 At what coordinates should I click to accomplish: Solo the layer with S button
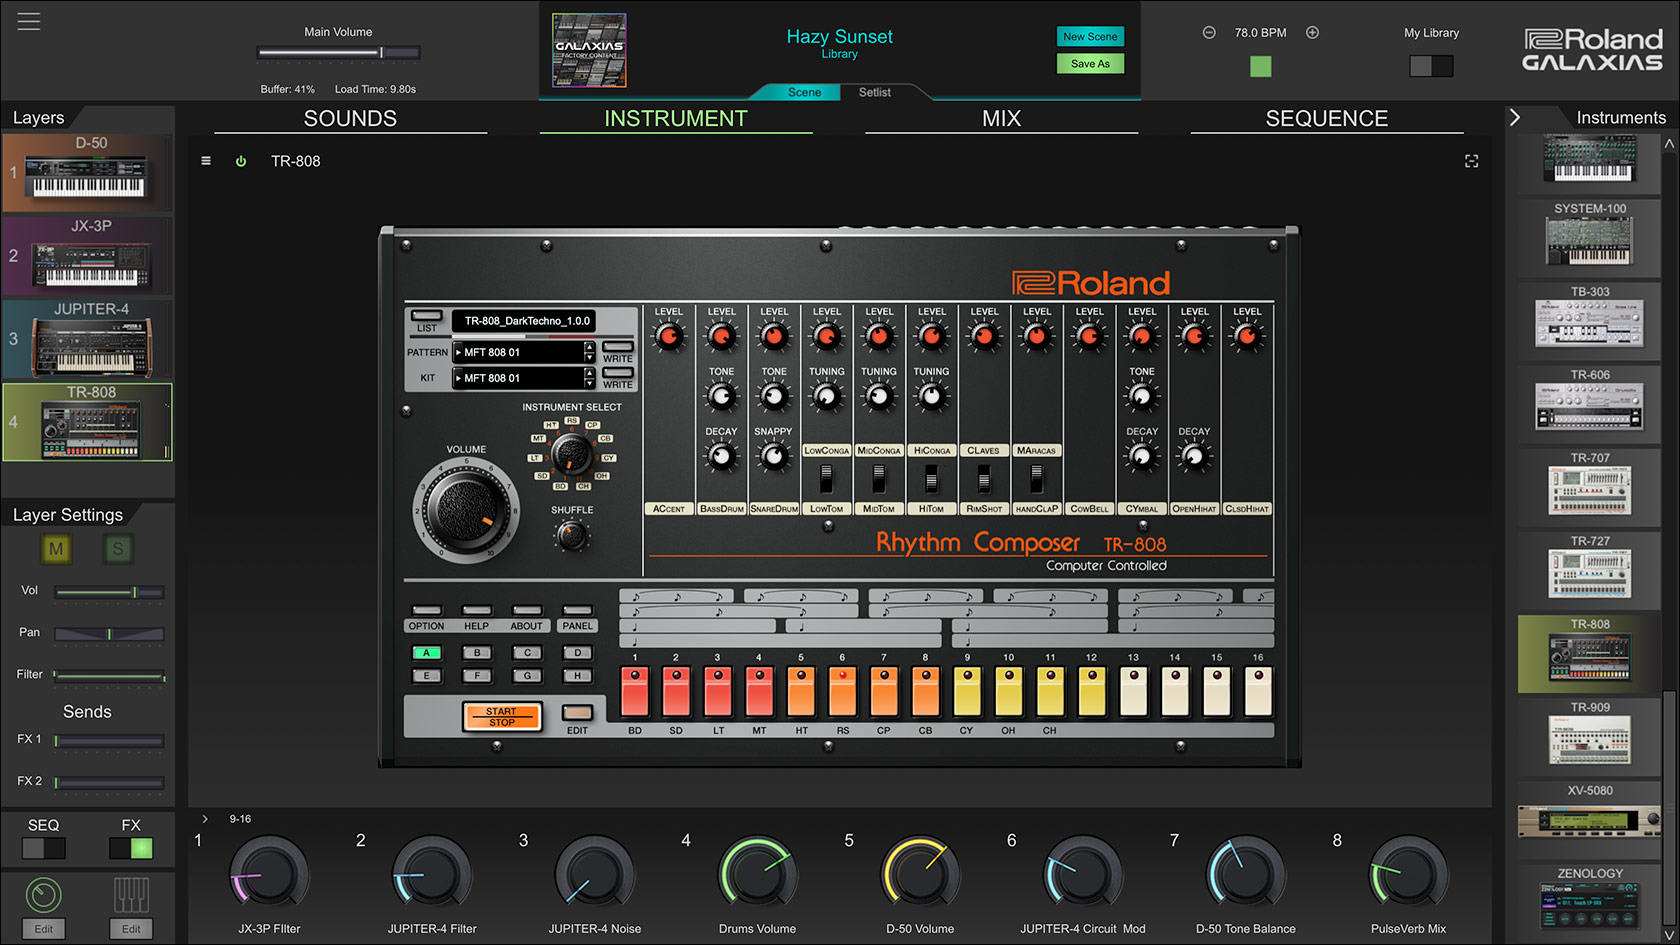pos(118,548)
